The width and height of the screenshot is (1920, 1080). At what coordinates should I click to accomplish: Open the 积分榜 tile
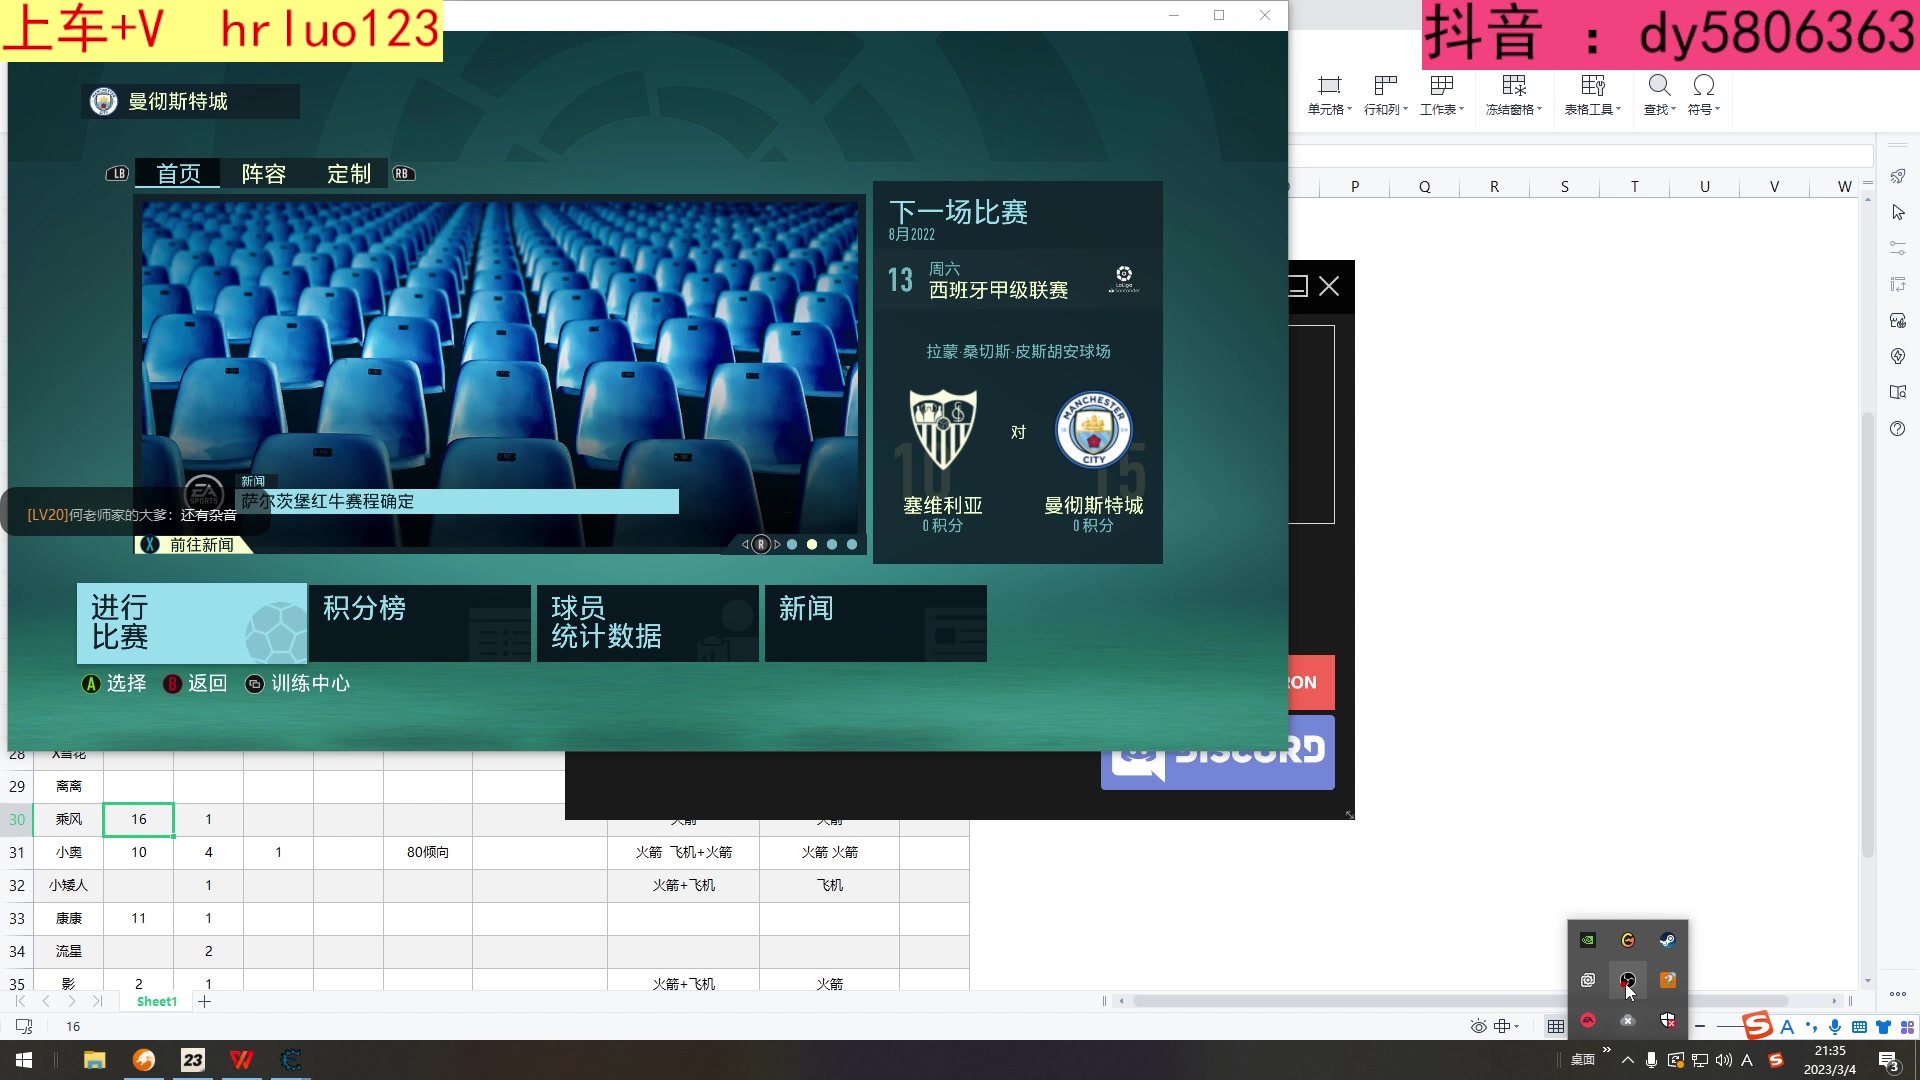tap(420, 623)
